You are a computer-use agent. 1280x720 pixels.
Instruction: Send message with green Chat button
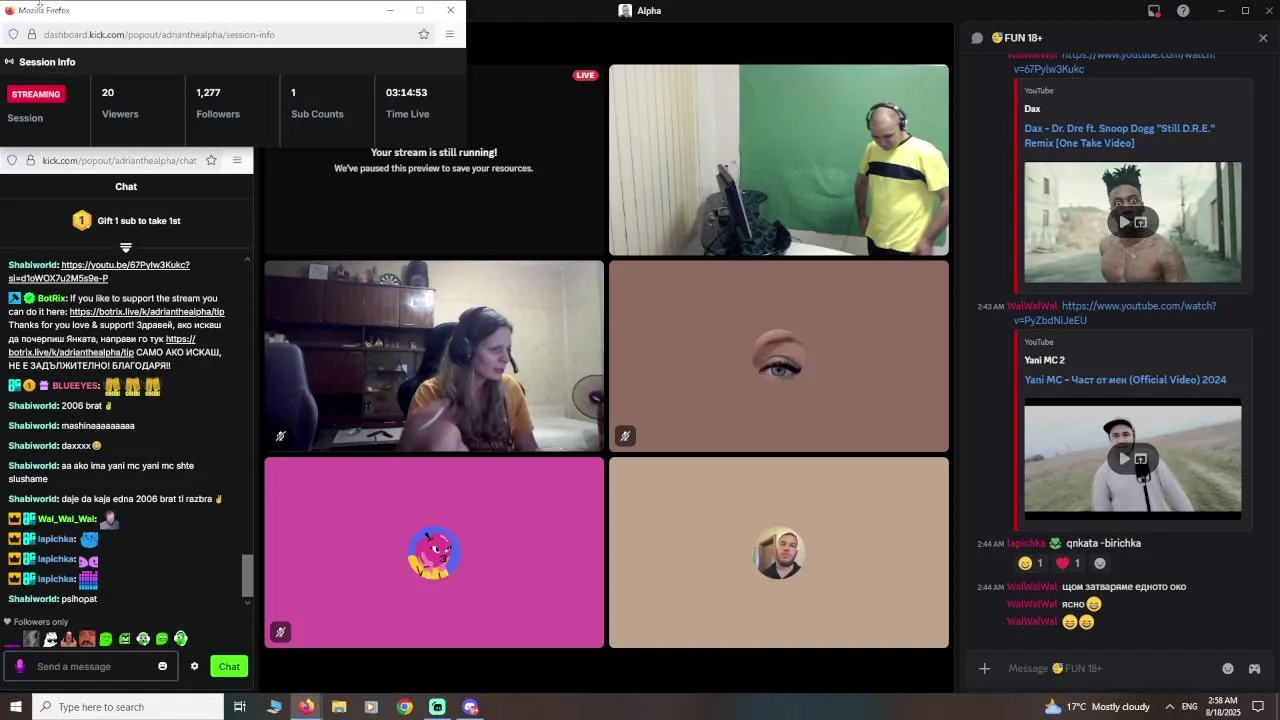[229, 666]
